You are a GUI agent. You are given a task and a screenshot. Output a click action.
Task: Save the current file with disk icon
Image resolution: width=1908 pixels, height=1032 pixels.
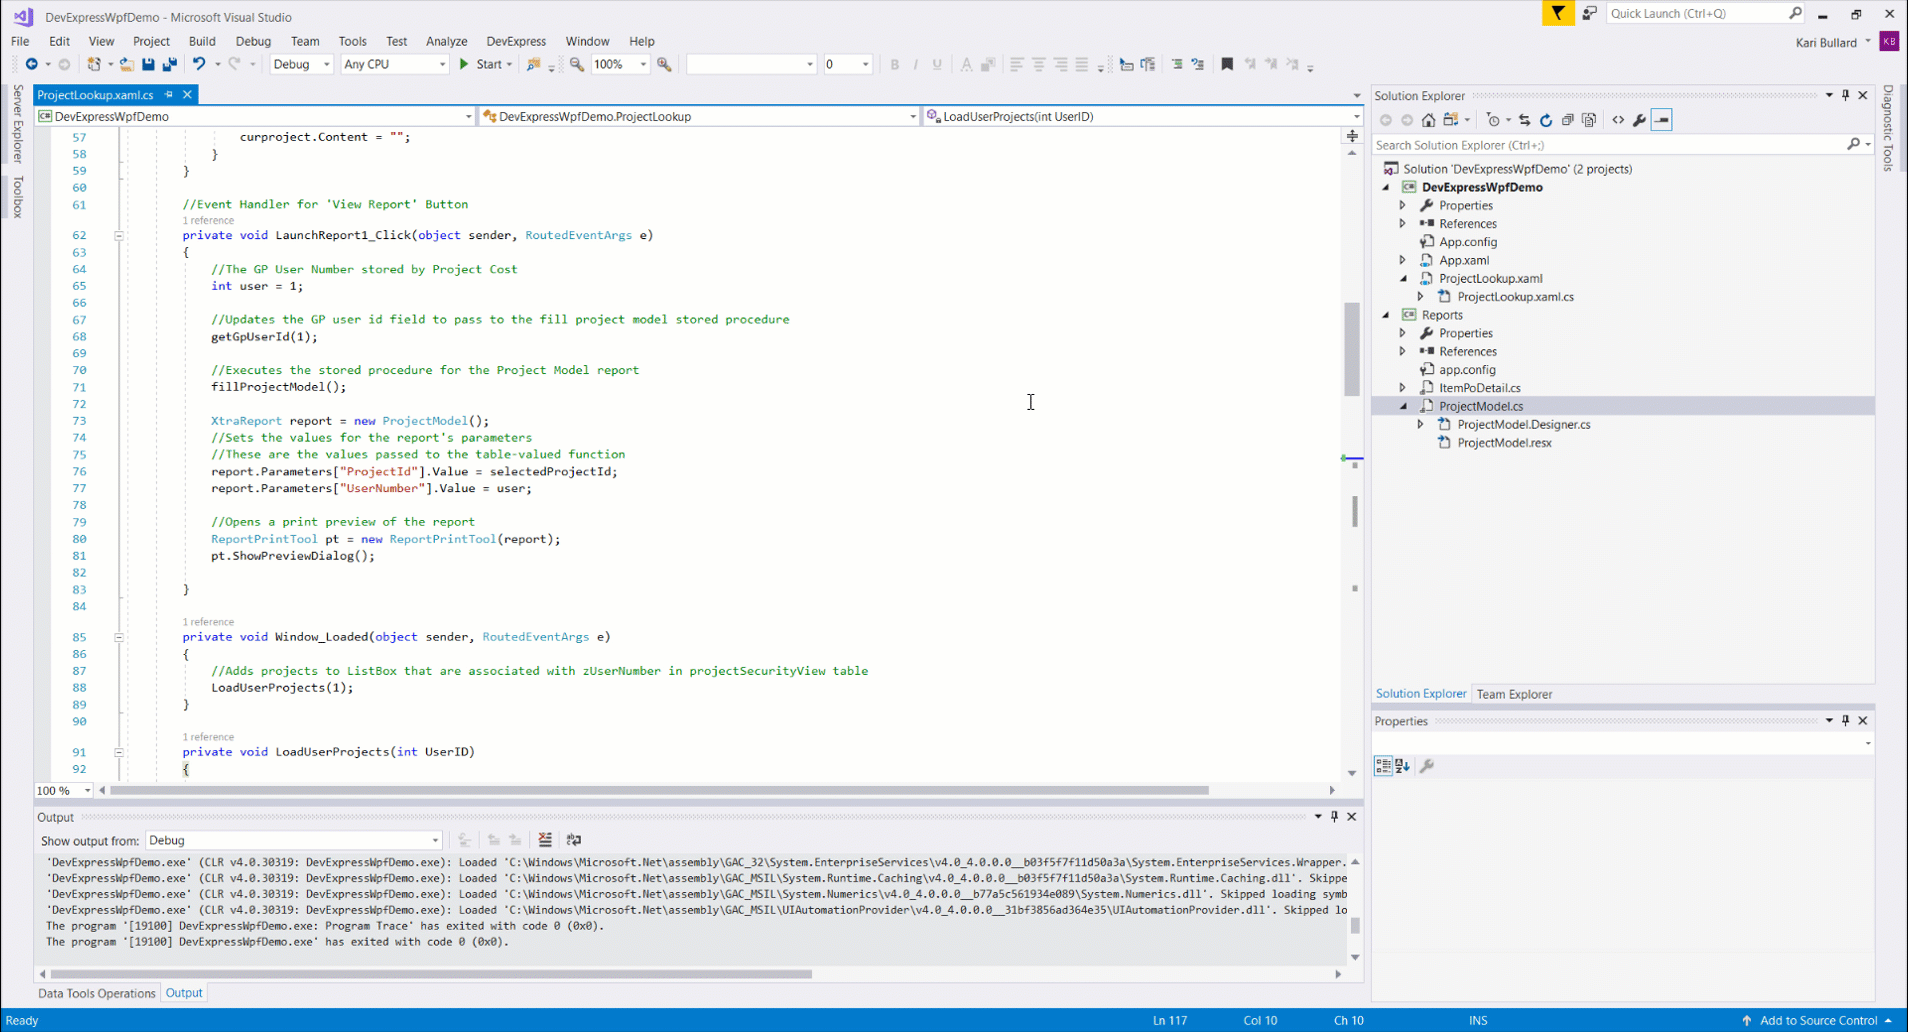coord(148,64)
